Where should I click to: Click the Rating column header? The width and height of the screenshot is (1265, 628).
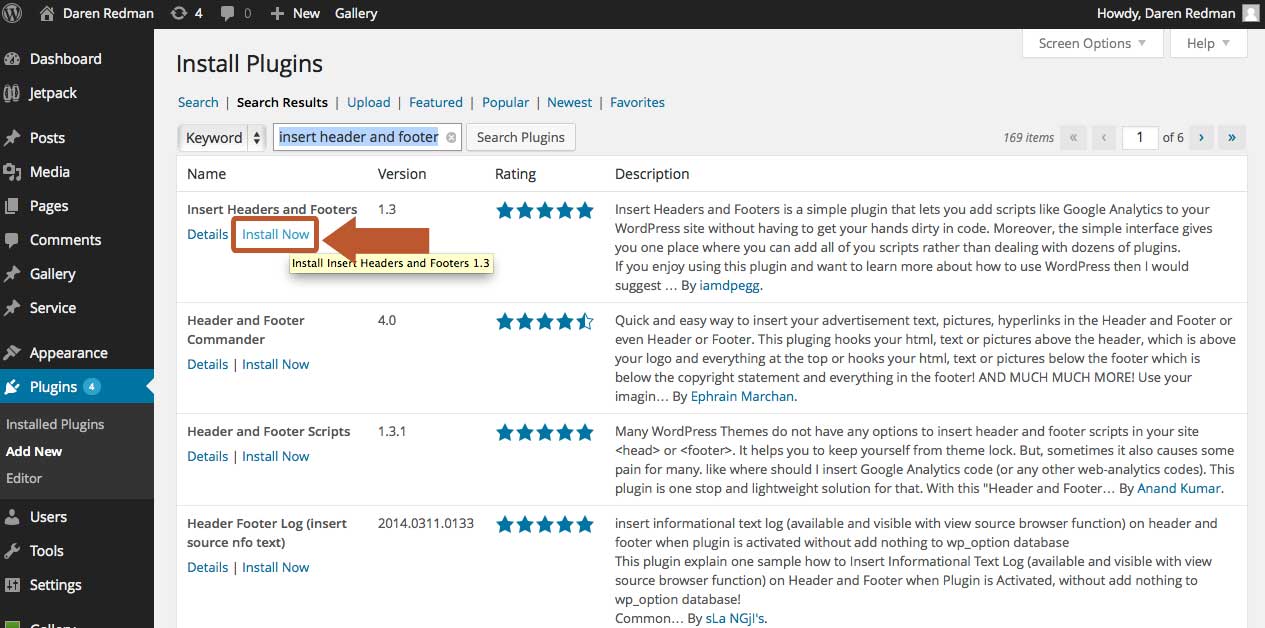coord(515,174)
